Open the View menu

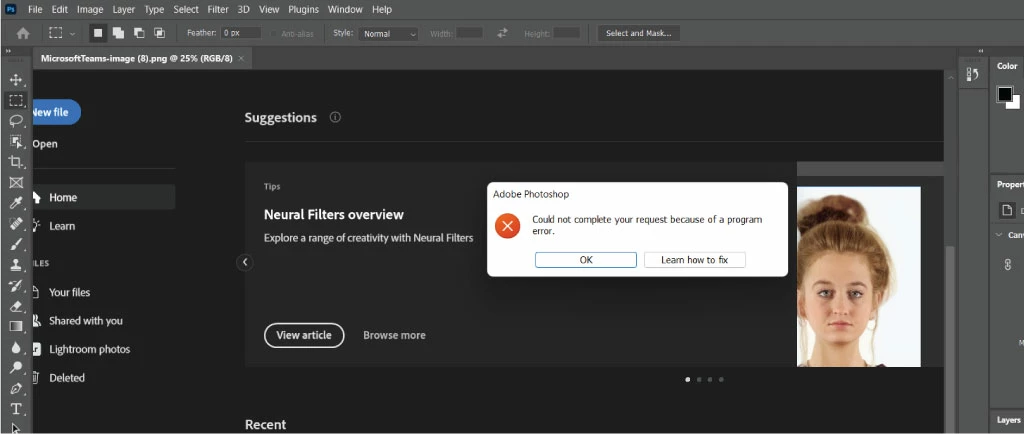coord(269,9)
